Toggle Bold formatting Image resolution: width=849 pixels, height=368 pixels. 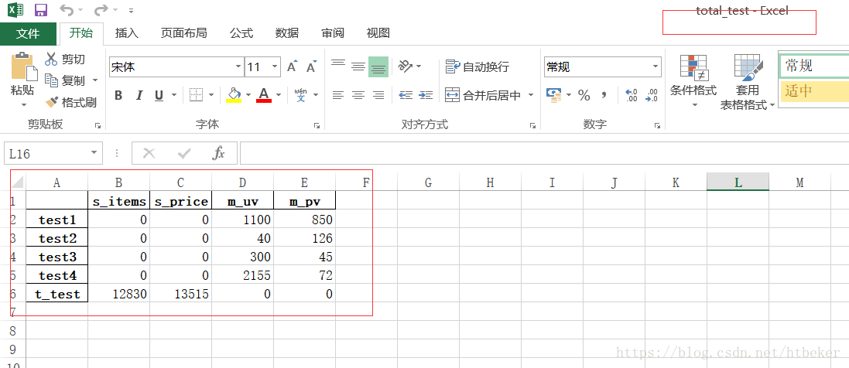click(x=118, y=96)
